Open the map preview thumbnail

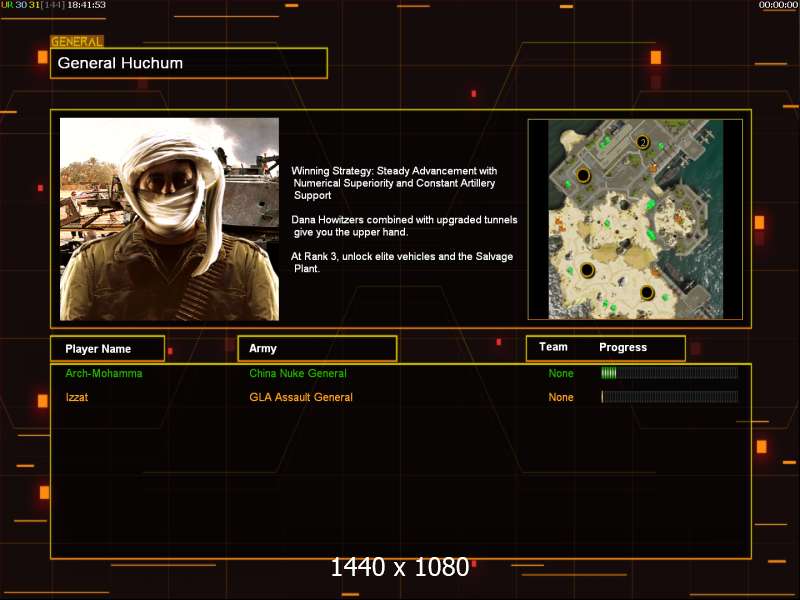point(635,219)
